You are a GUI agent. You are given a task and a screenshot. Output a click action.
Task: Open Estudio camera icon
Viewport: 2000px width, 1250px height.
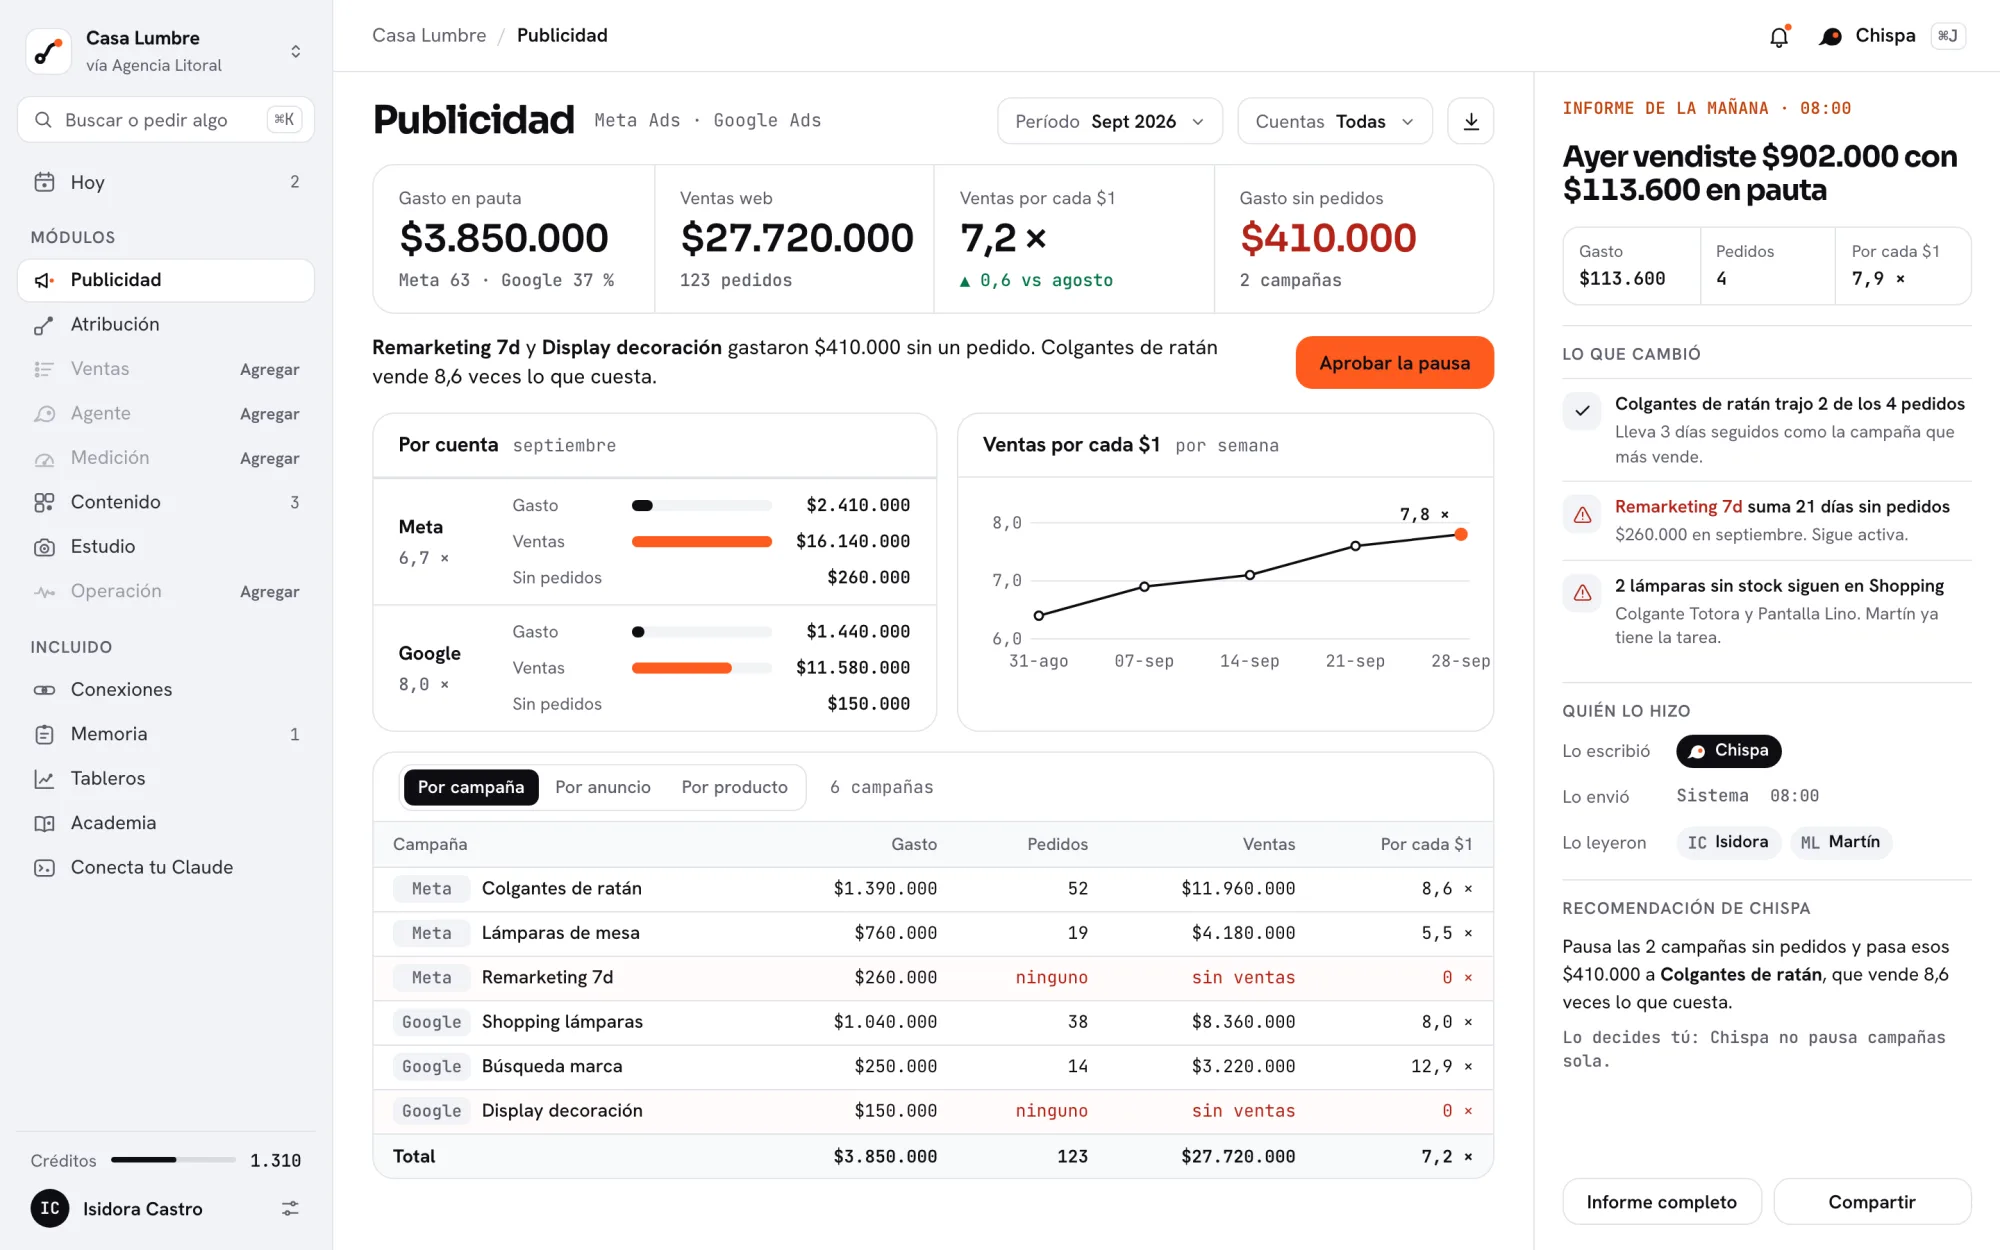44,547
